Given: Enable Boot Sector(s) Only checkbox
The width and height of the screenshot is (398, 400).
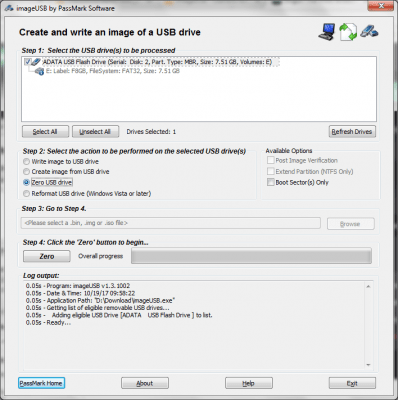Looking at the screenshot, I should 271,182.
